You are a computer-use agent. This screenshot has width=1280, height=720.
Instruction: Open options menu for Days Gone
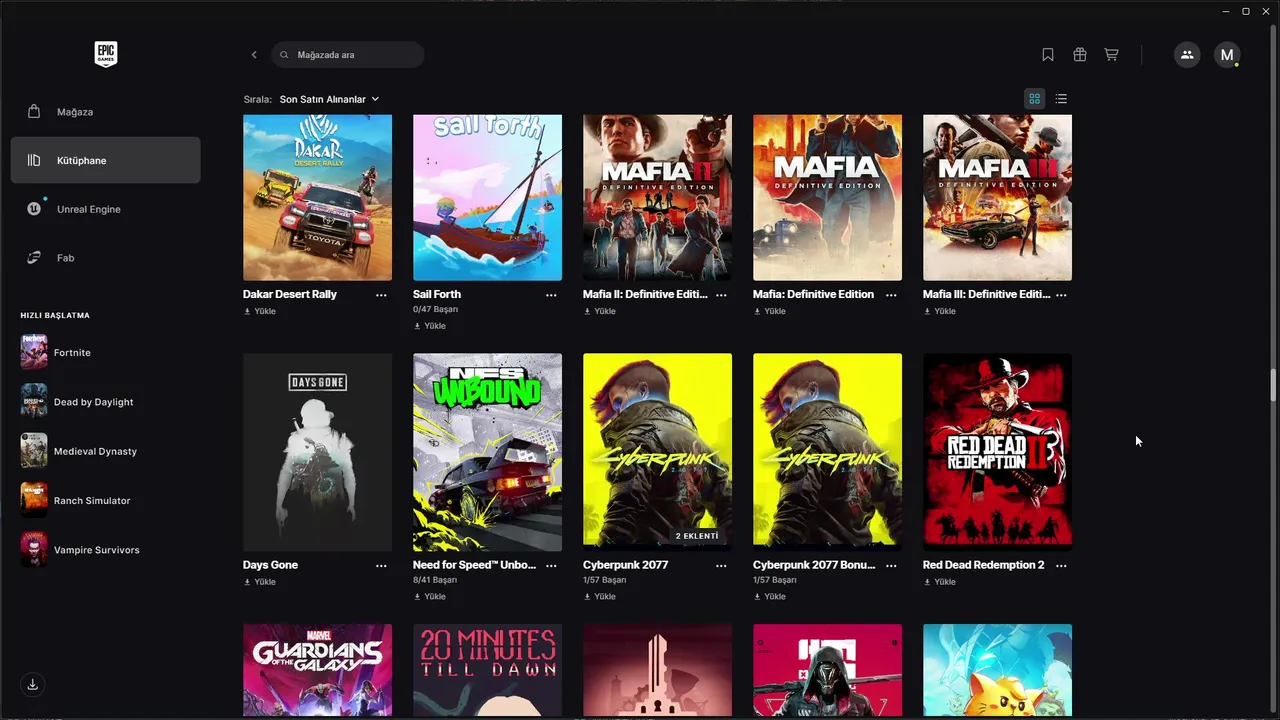[x=381, y=565]
